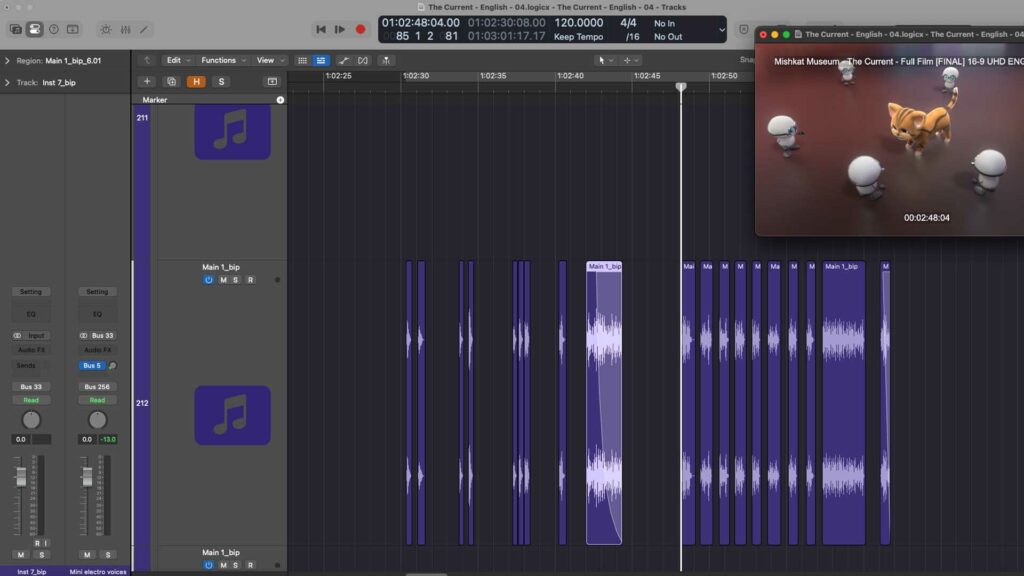Image resolution: width=1024 pixels, height=576 pixels.
Task: Click the playhead marker in the ruler
Action: pyautogui.click(x=681, y=87)
